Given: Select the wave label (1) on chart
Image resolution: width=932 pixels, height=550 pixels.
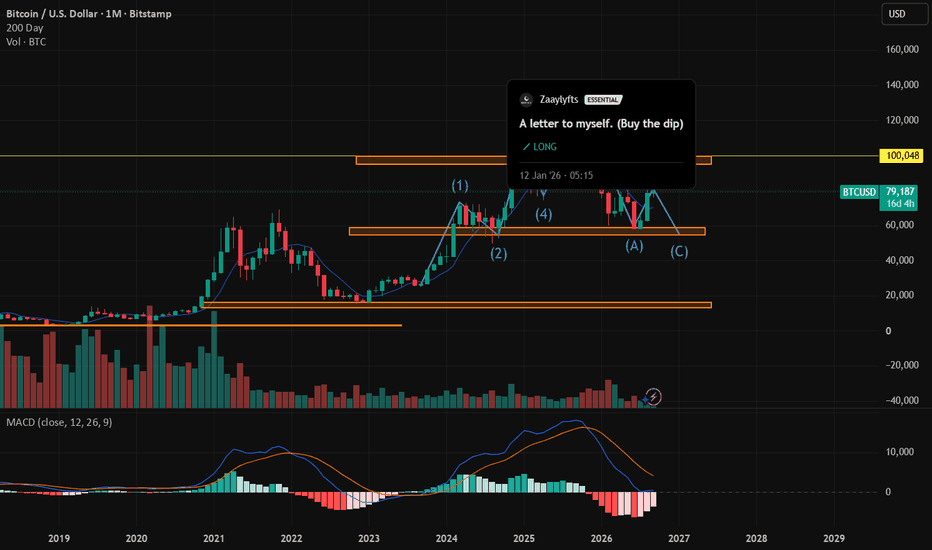Looking at the screenshot, I should click(459, 186).
